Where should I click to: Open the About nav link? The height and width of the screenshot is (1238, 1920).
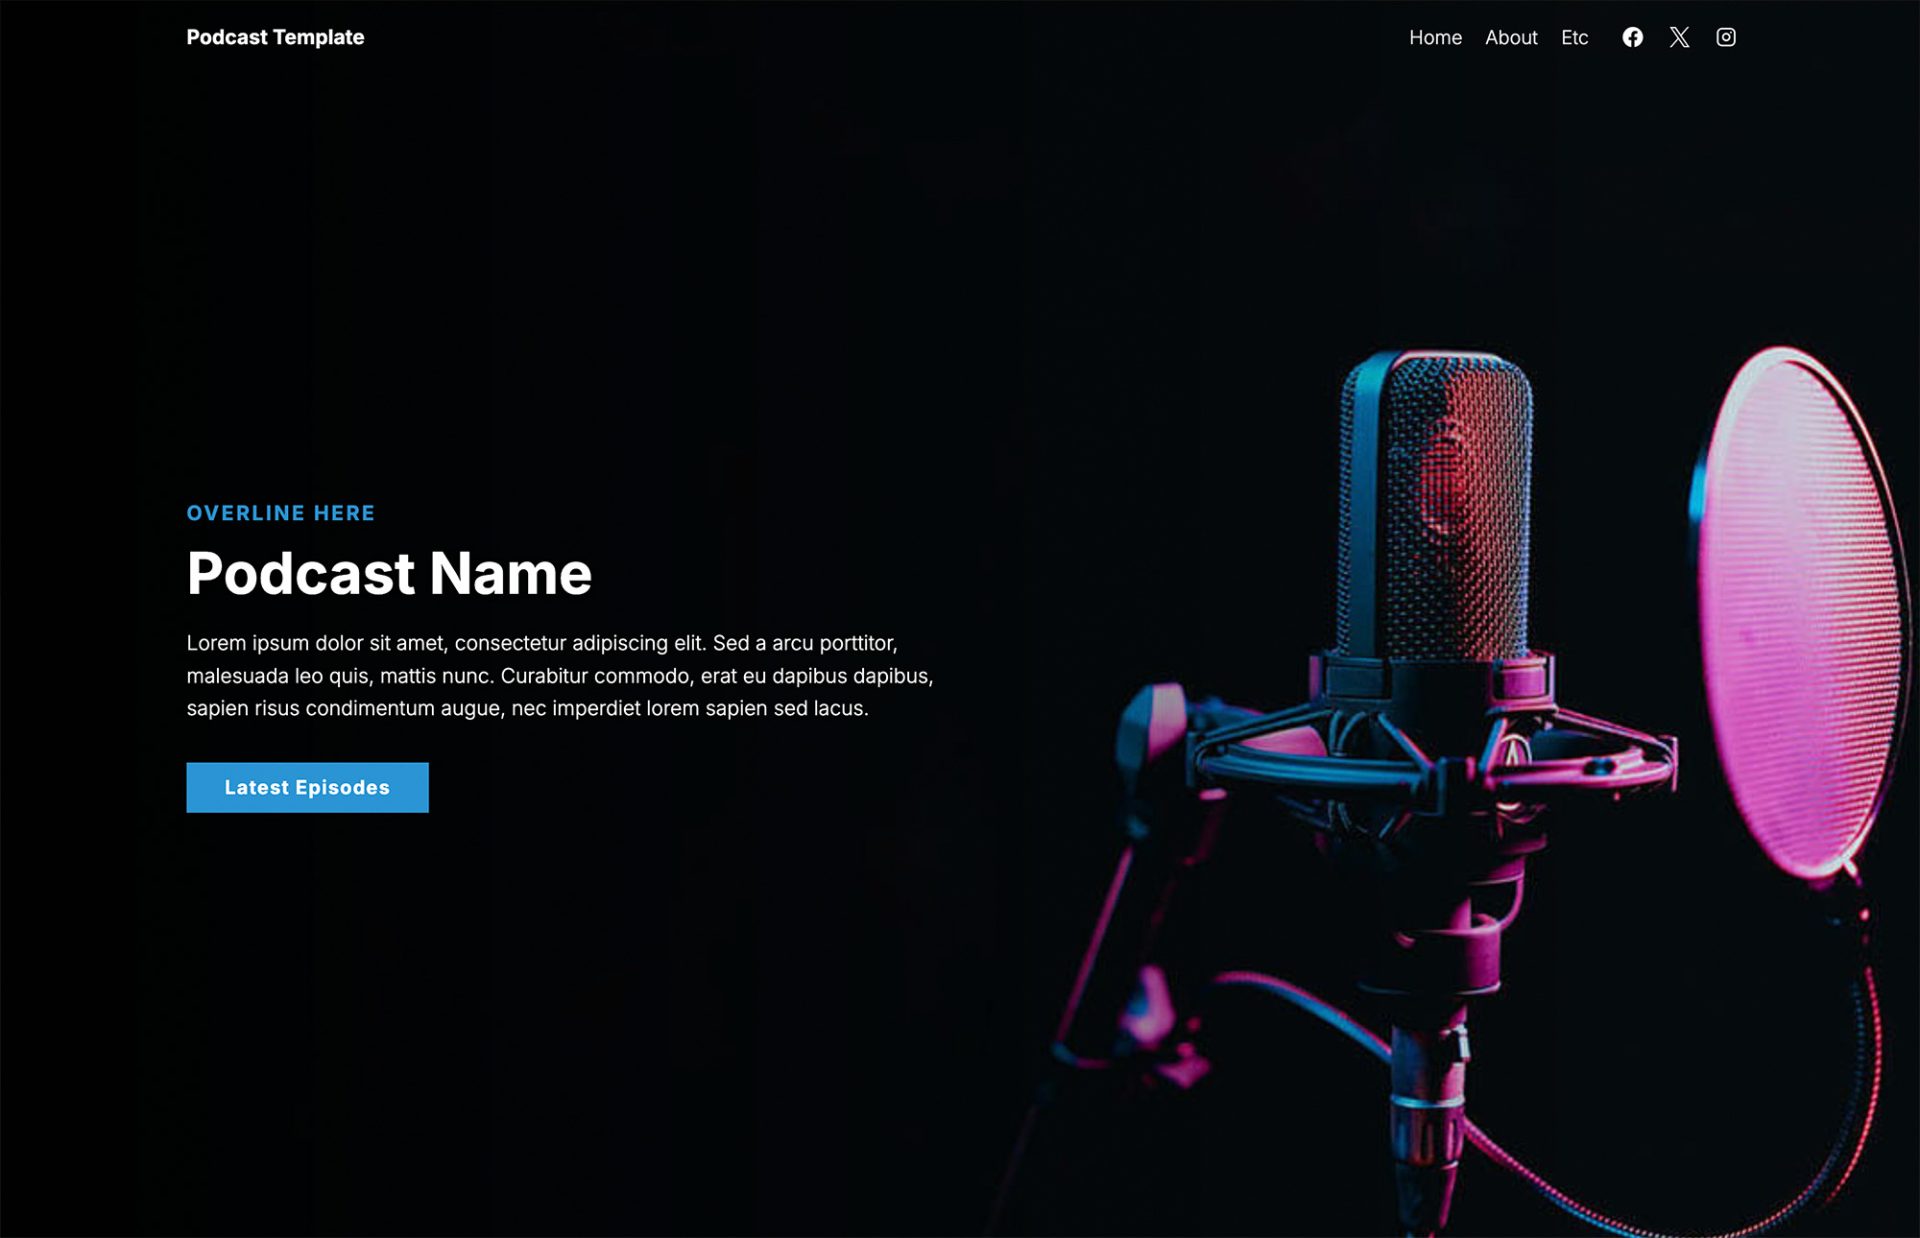[1511, 37]
